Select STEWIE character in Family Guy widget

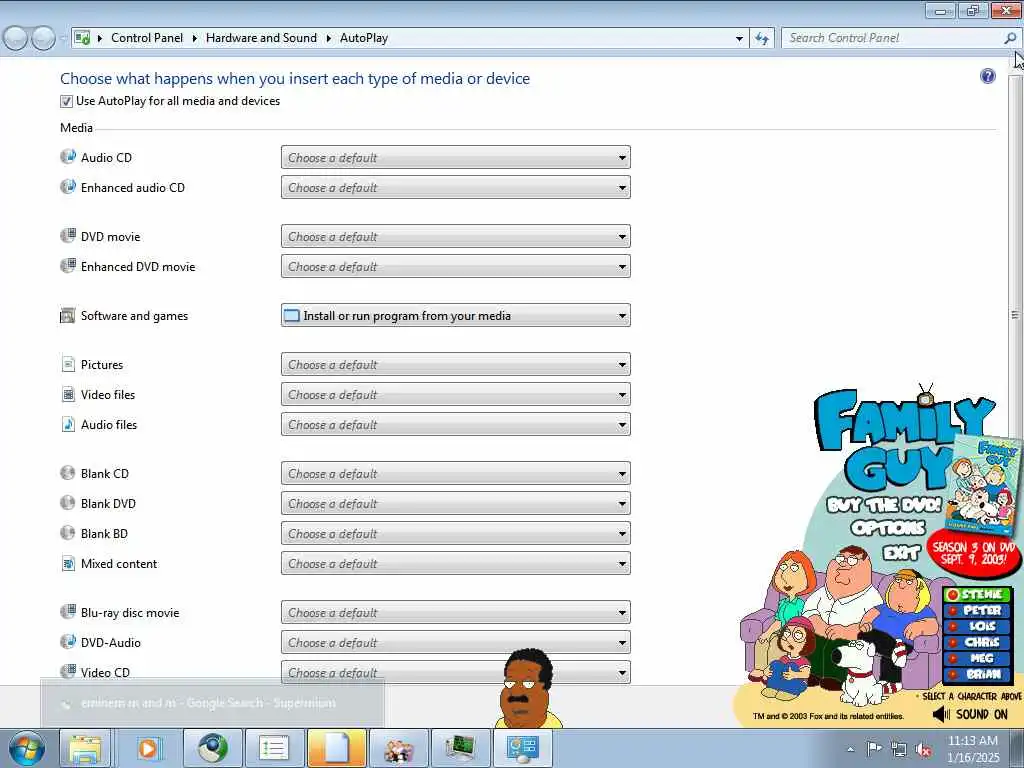[x=977, y=594]
